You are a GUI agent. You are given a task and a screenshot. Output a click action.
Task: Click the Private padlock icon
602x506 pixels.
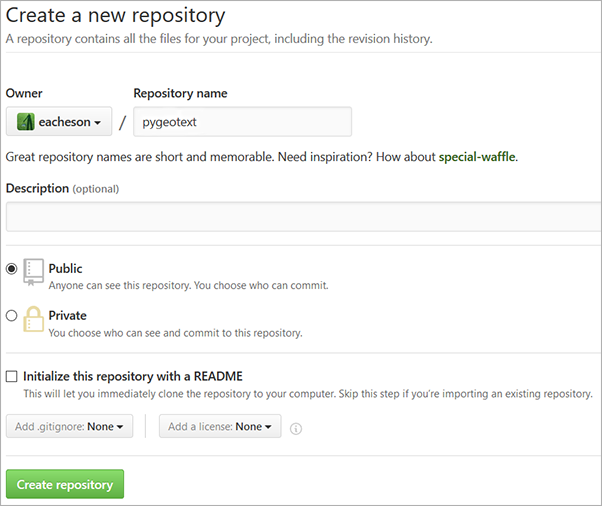33,319
